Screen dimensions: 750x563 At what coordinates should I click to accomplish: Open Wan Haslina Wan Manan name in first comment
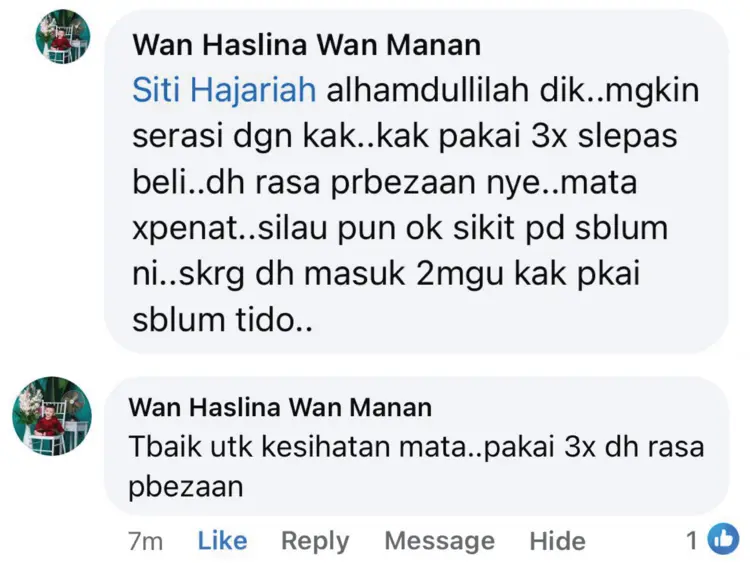[x=307, y=45]
